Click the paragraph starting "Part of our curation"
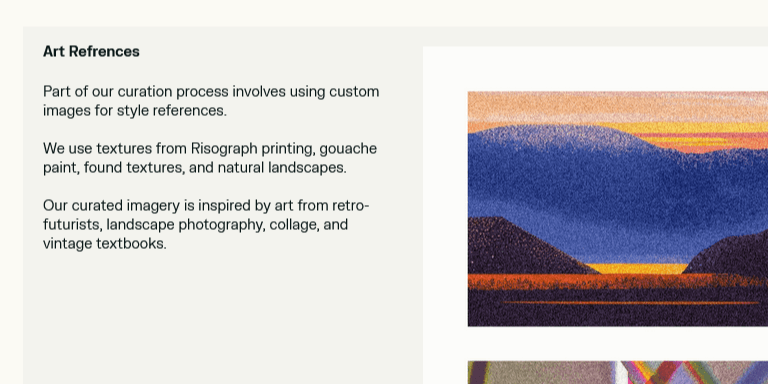The height and width of the screenshot is (384, 768). (211, 101)
